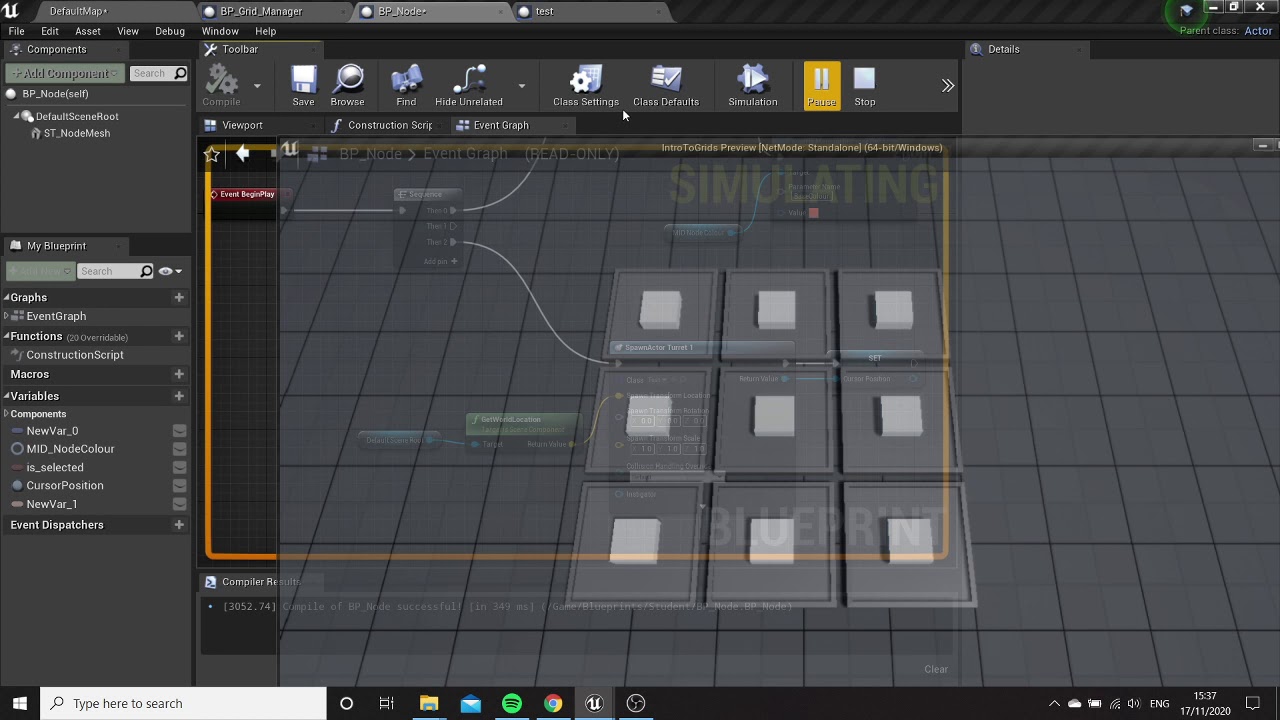Expand the EventGraph entry arrow

tap(6, 316)
